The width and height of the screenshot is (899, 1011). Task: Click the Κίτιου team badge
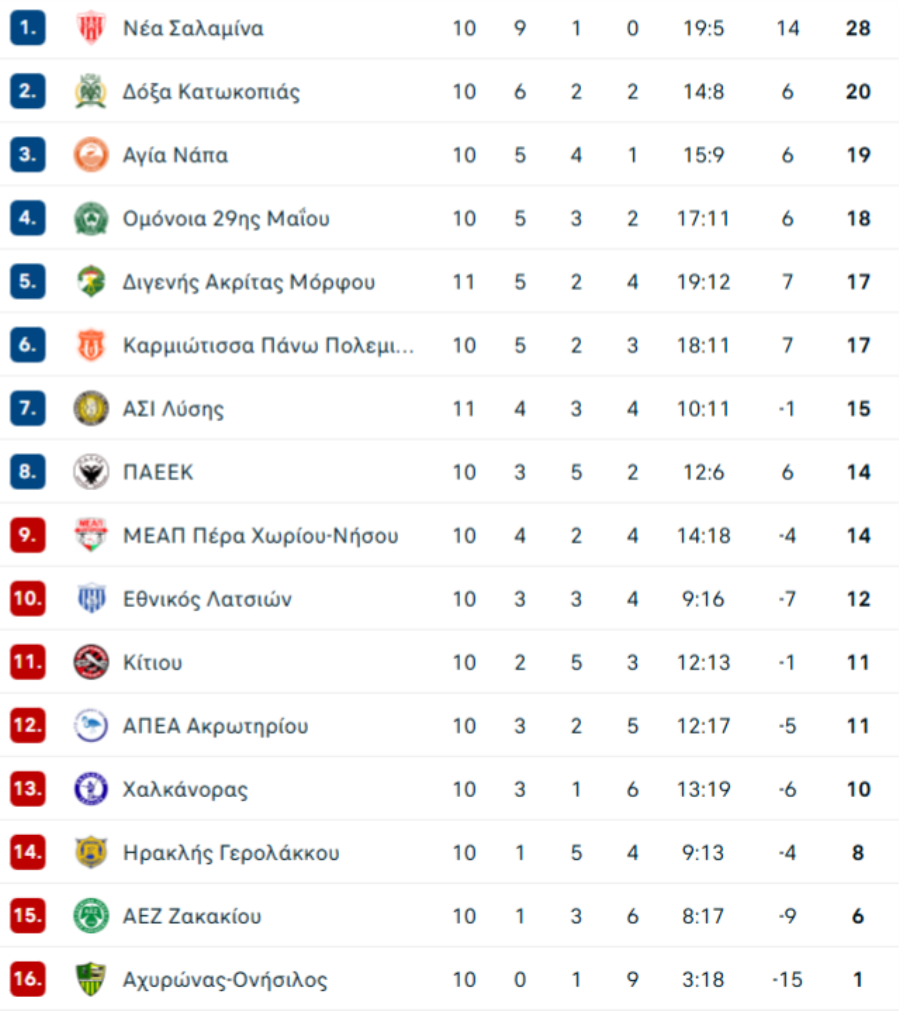coord(91,662)
